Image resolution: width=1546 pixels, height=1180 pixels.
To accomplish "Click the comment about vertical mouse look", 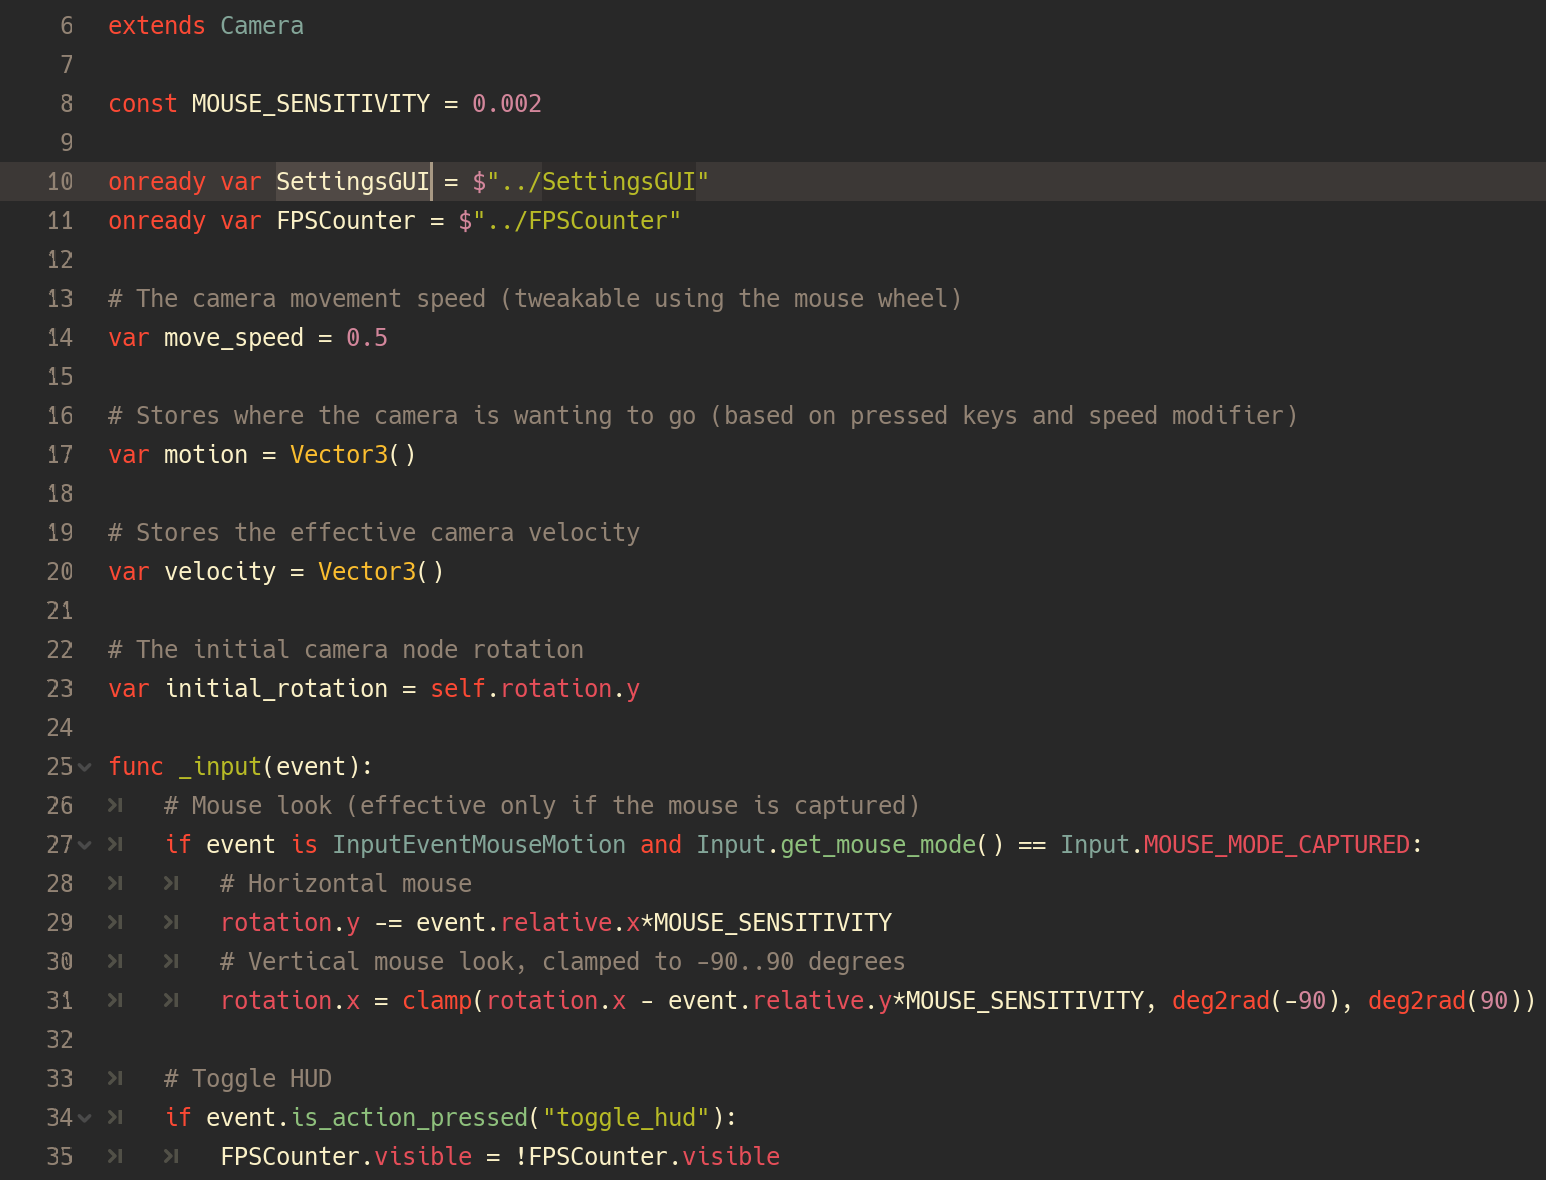I will coord(563,962).
